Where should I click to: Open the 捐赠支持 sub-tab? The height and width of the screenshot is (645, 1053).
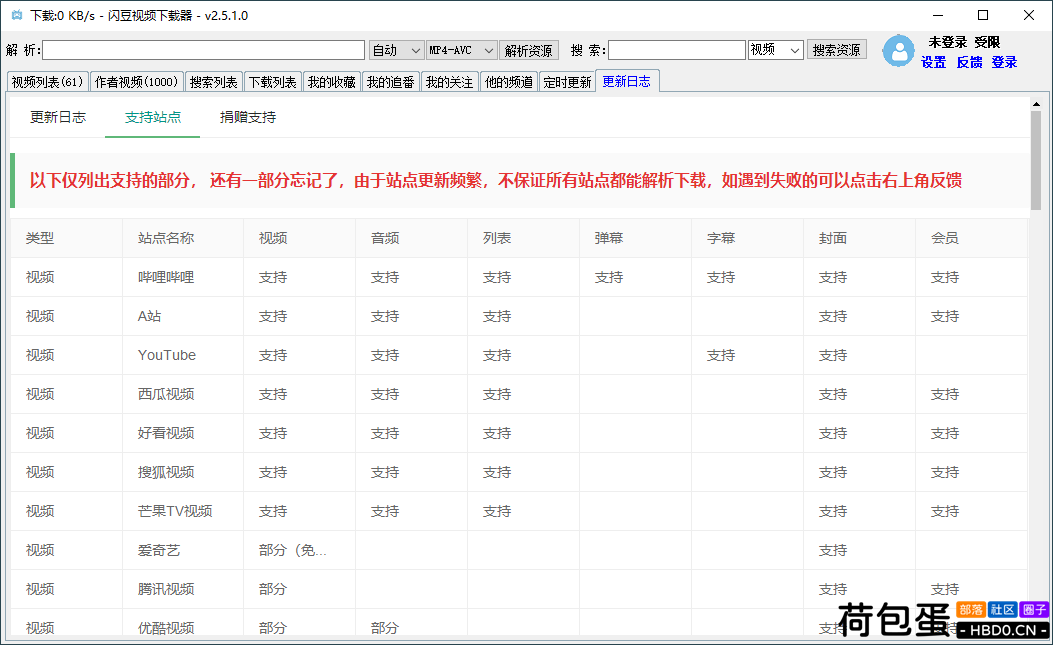pyautogui.click(x=248, y=118)
